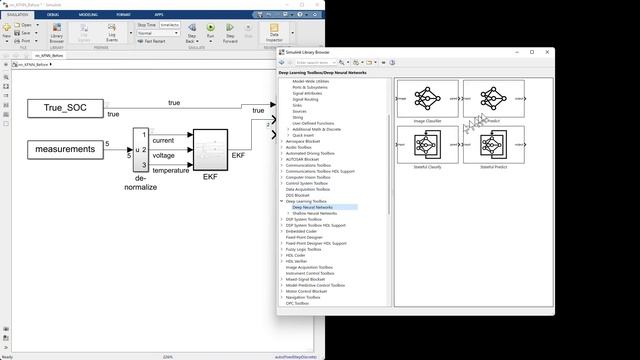Click the library tree vertical scrollbar
Screen dimensions: 640x360
tap(389, 163)
